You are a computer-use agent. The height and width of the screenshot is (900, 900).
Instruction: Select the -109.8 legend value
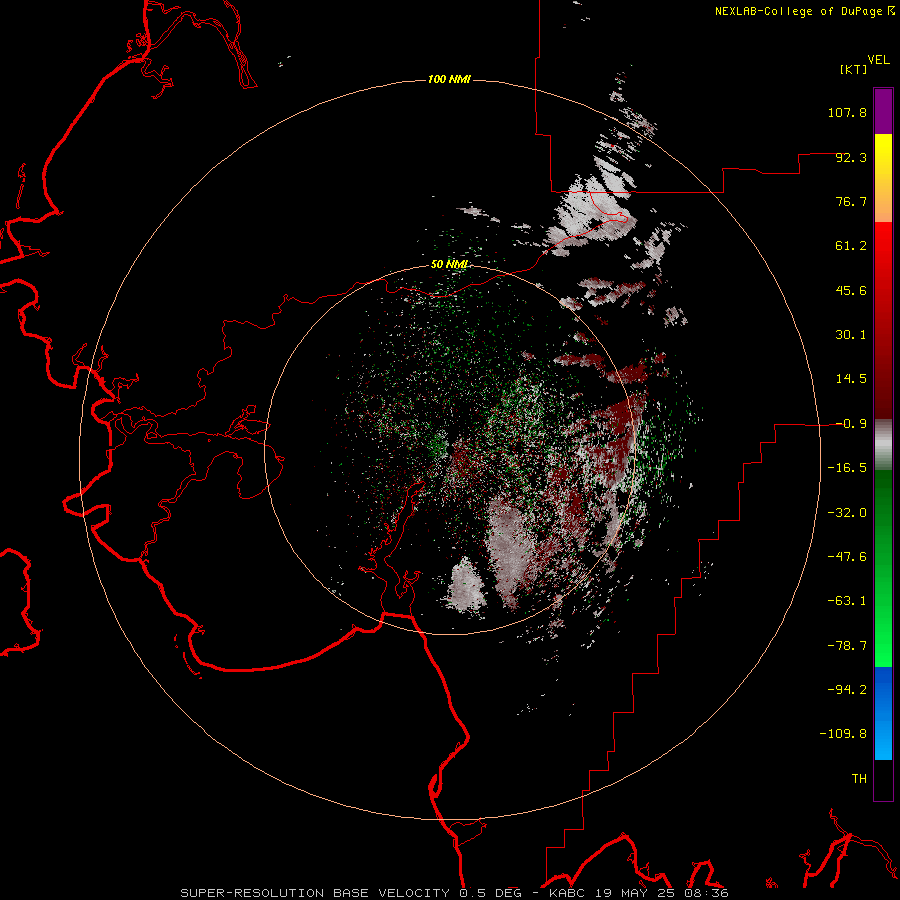click(843, 734)
